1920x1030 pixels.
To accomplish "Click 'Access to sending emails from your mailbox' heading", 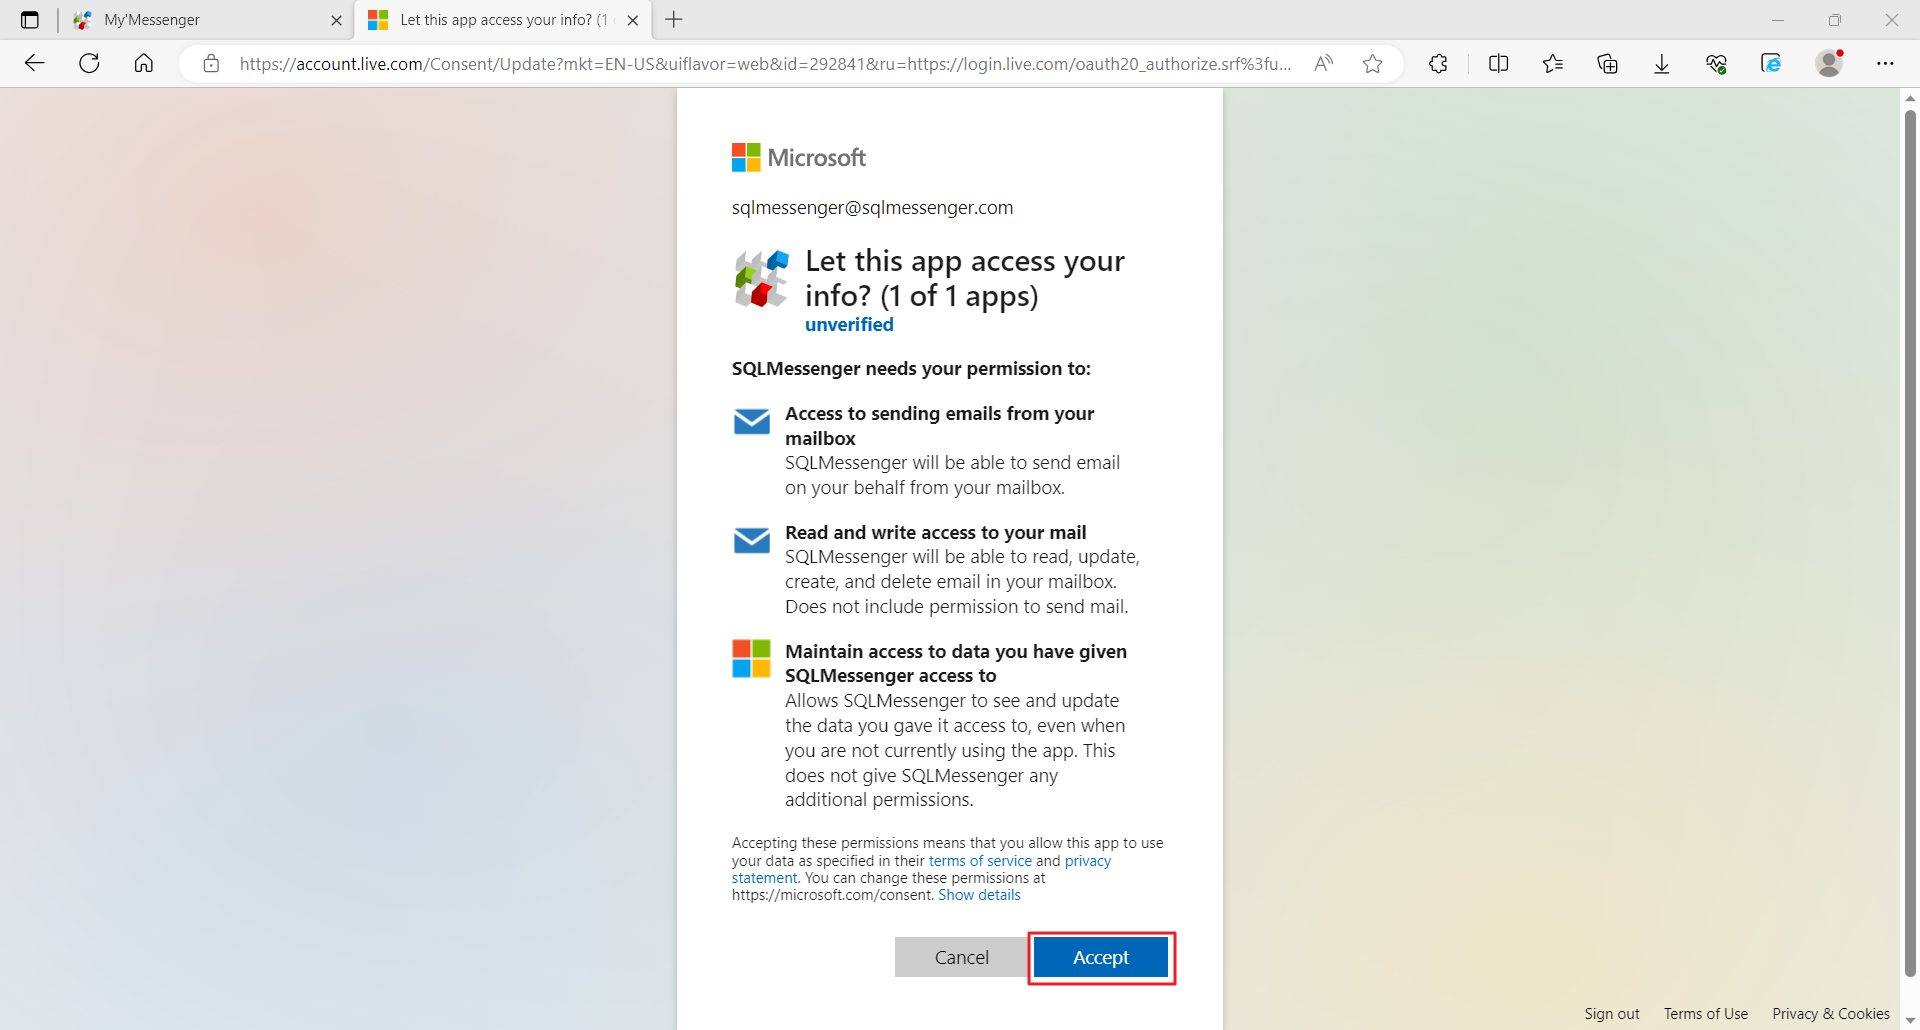I will click(x=940, y=426).
